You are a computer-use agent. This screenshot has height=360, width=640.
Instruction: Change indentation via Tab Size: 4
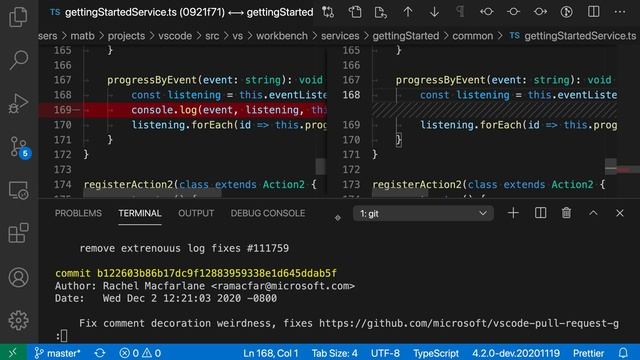(335, 353)
